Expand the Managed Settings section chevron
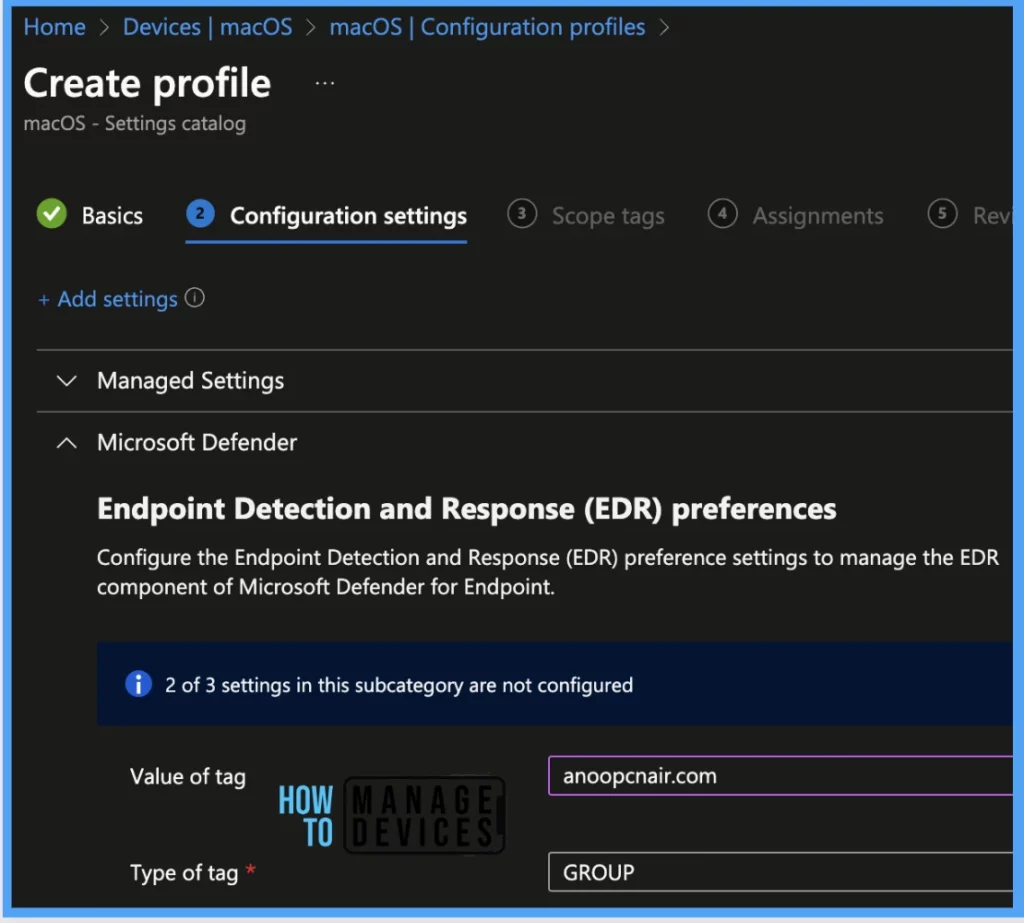1024x923 pixels. pos(67,380)
